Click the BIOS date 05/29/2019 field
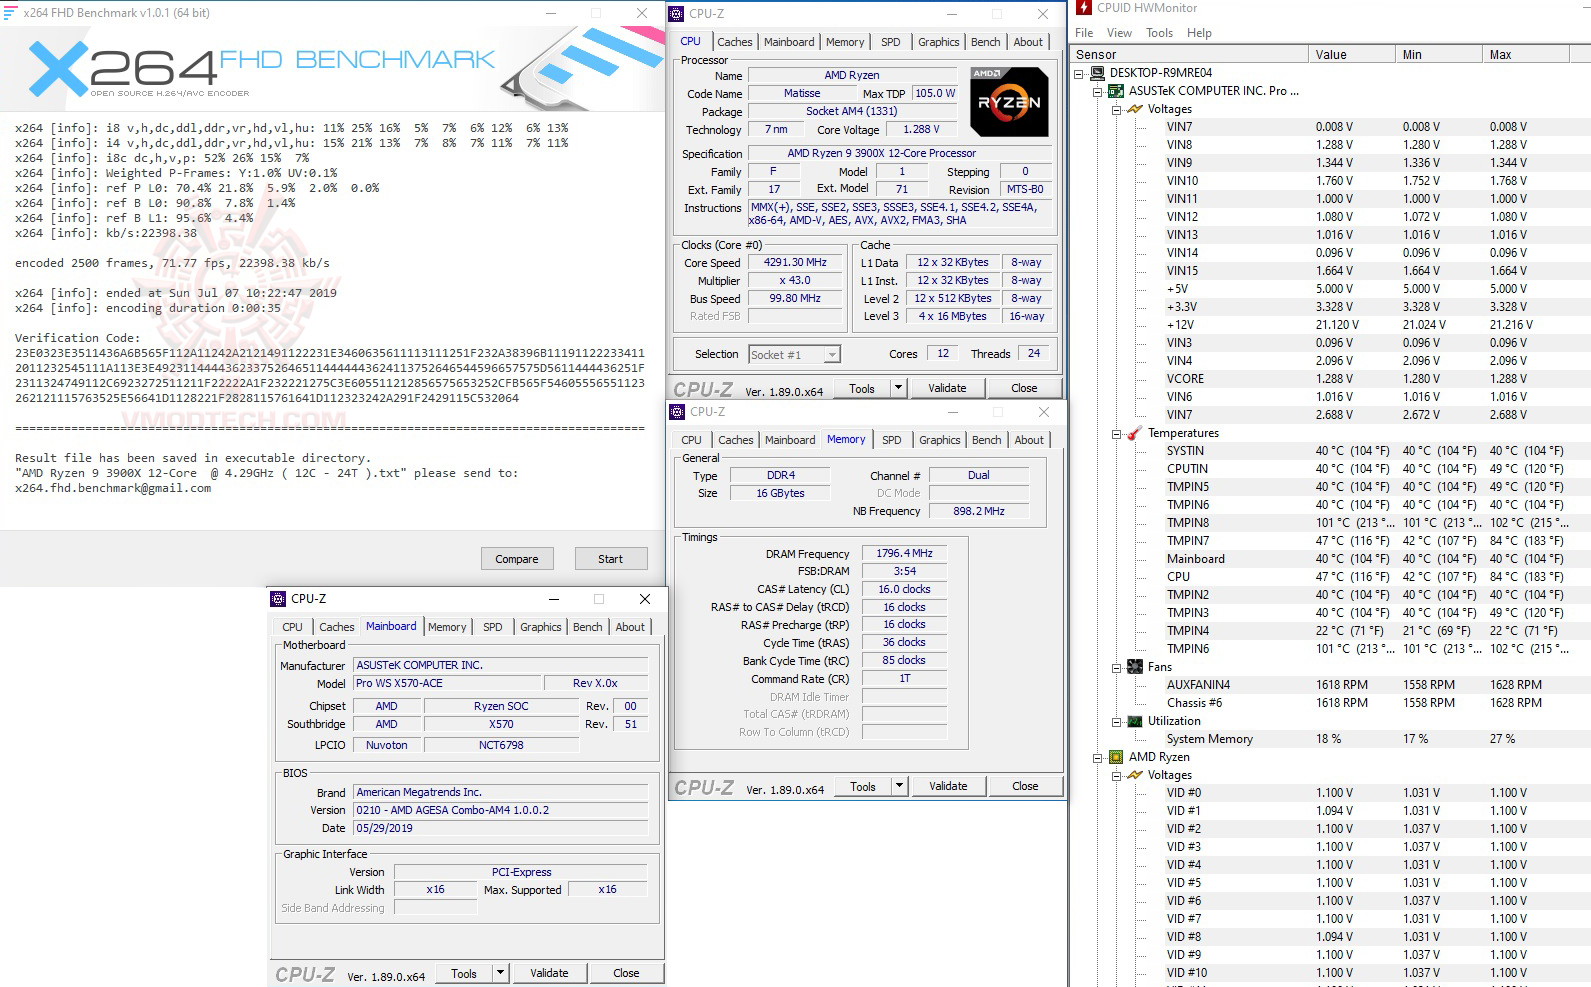1591x987 pixels. pyautogui.click(x=501, y=828)
